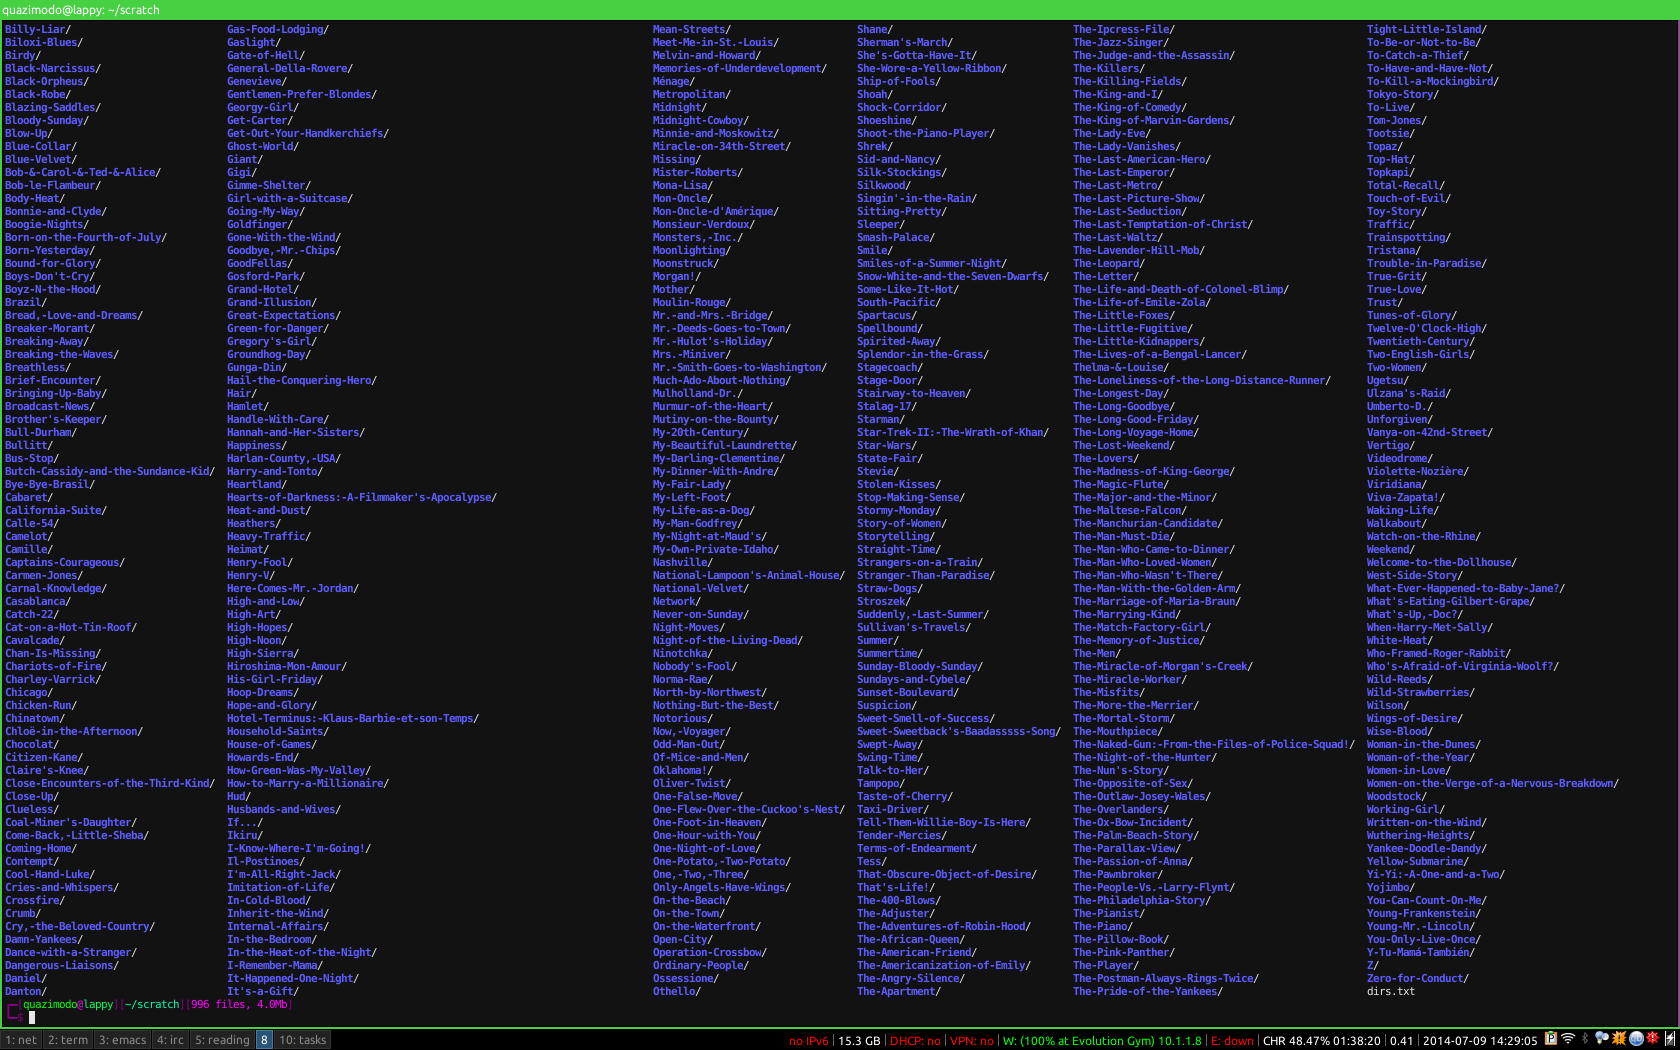Open the Bluetooth tray icon
The height and width of the screenshot is (1050, 1680).
(1585, 1038)
